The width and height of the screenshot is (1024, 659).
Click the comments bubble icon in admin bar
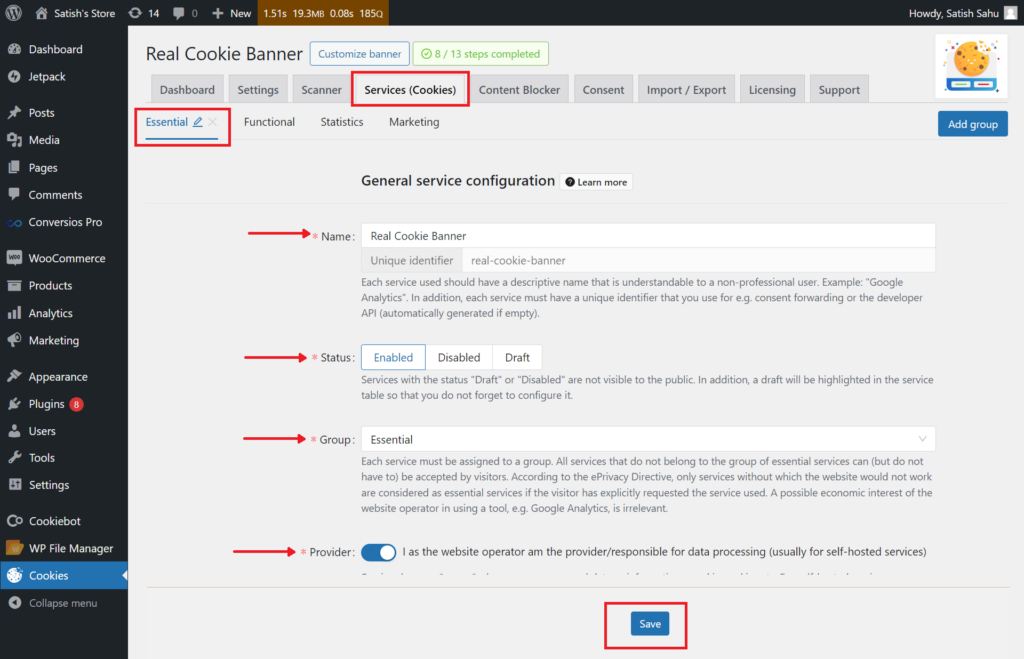coord(178,13)
